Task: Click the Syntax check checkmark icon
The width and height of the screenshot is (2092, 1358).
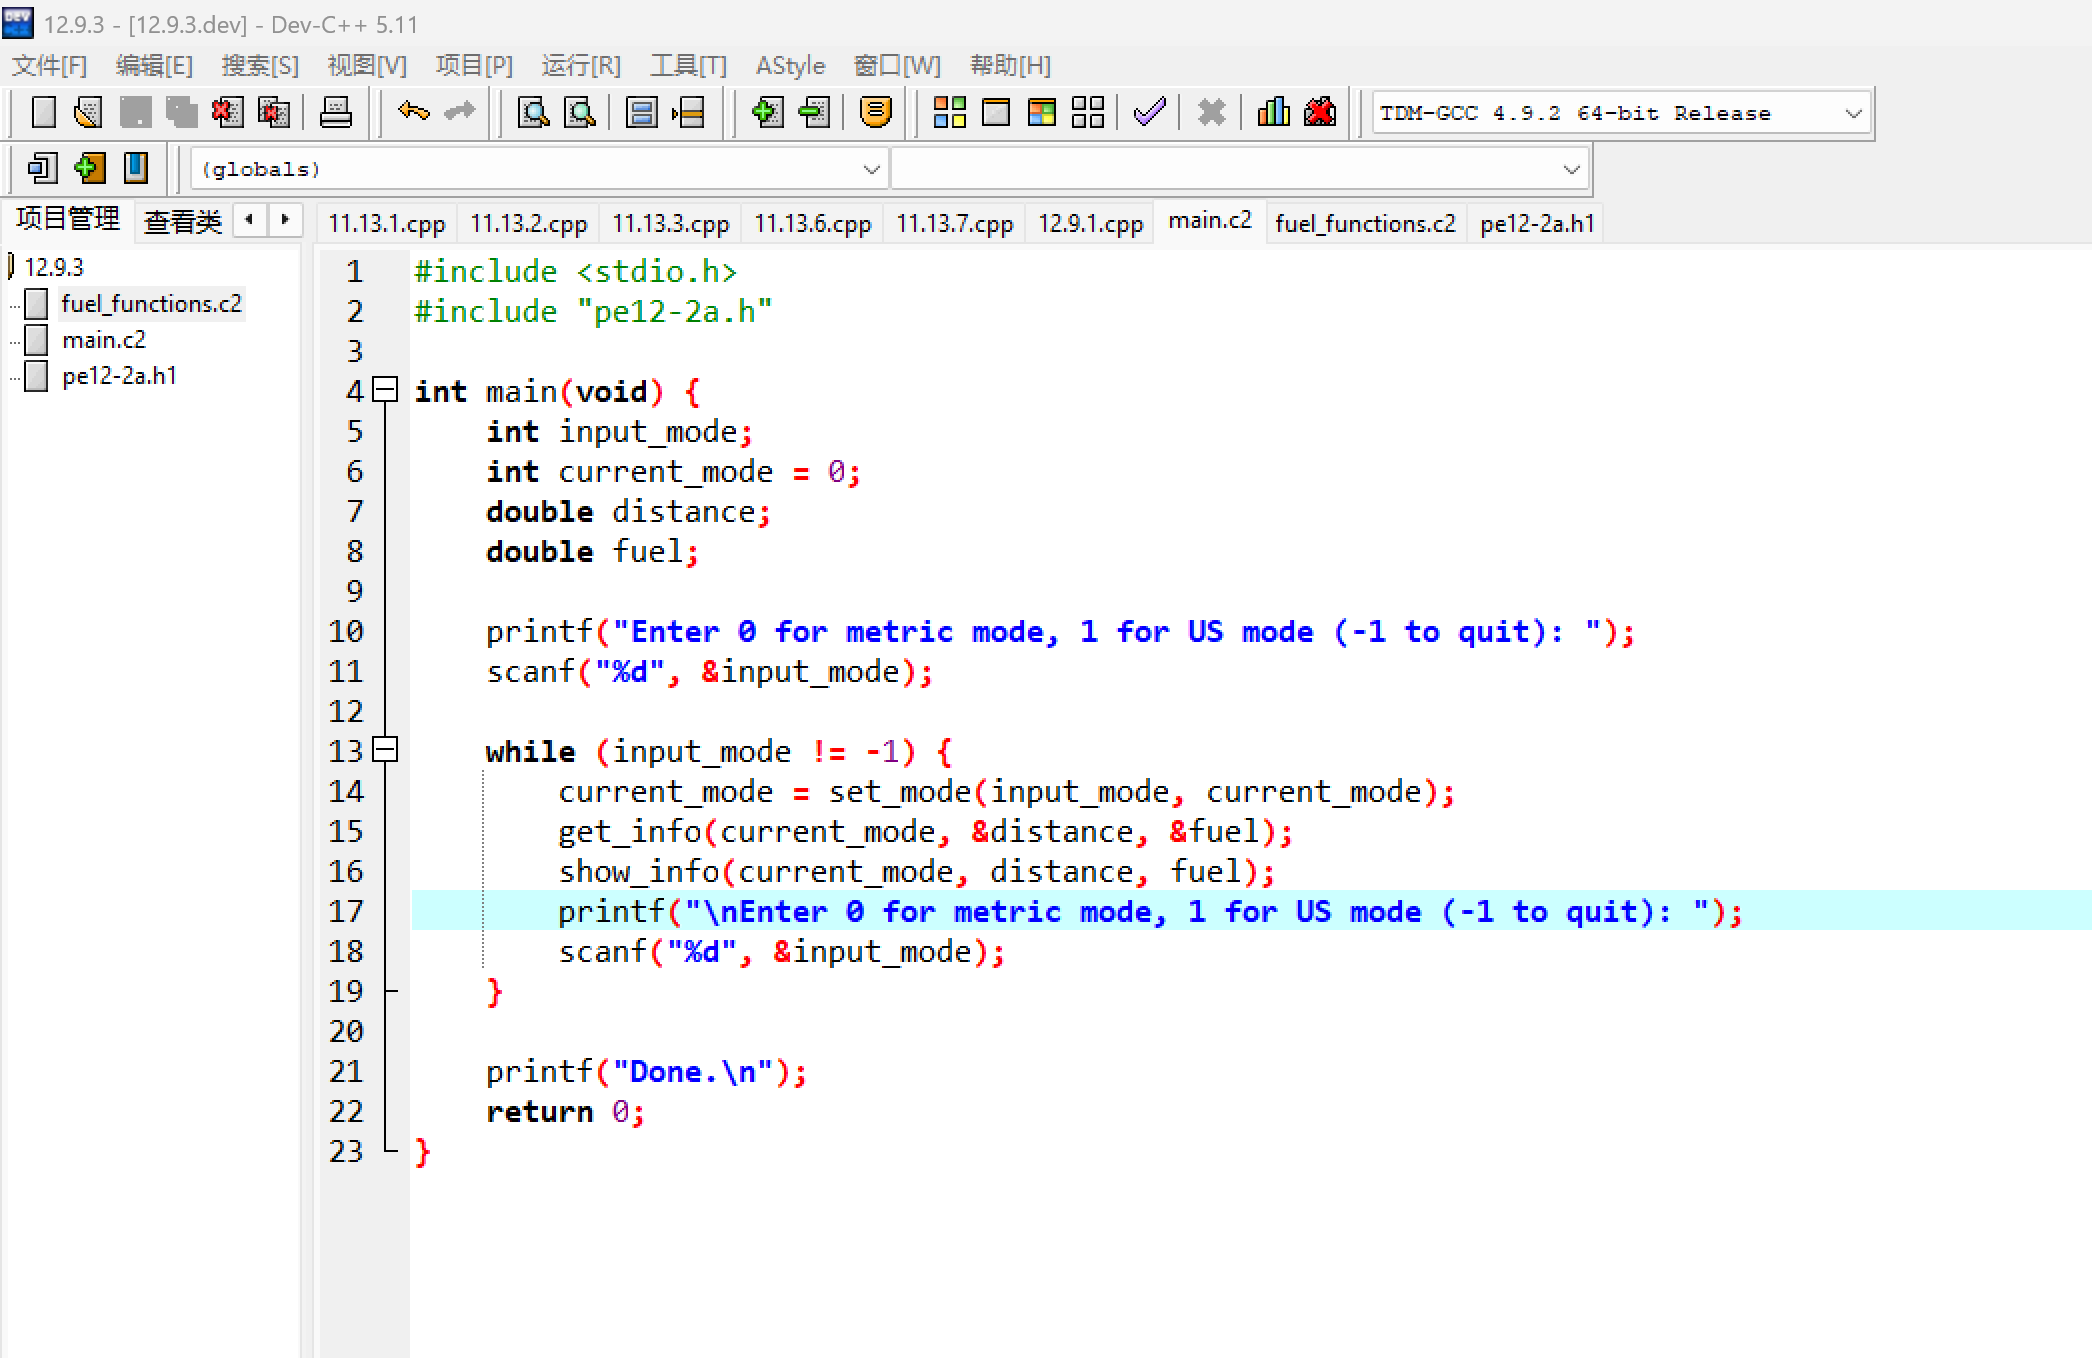Action: (x=1150, y=112)
